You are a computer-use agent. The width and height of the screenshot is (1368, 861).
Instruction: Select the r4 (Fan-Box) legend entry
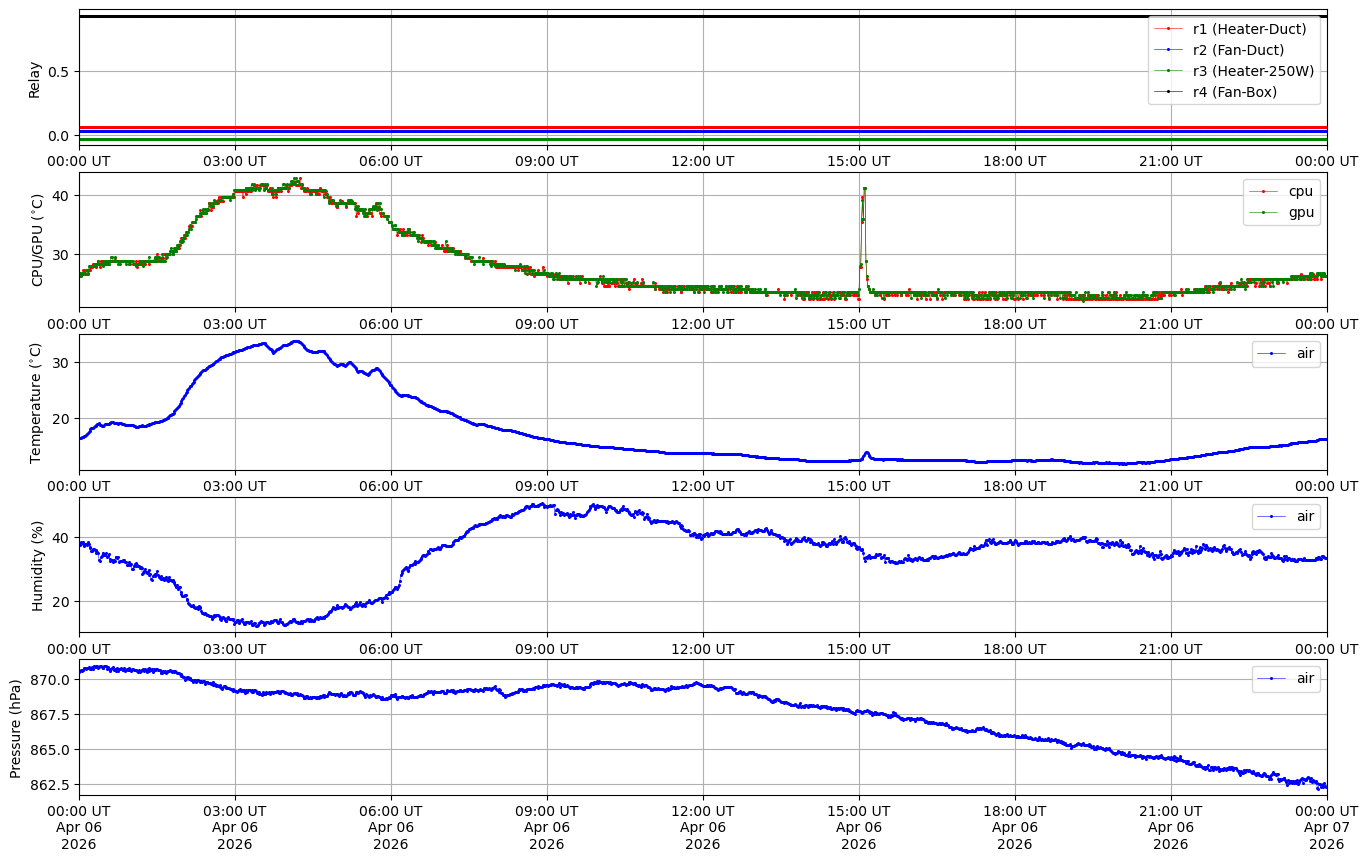(1234, 92)
